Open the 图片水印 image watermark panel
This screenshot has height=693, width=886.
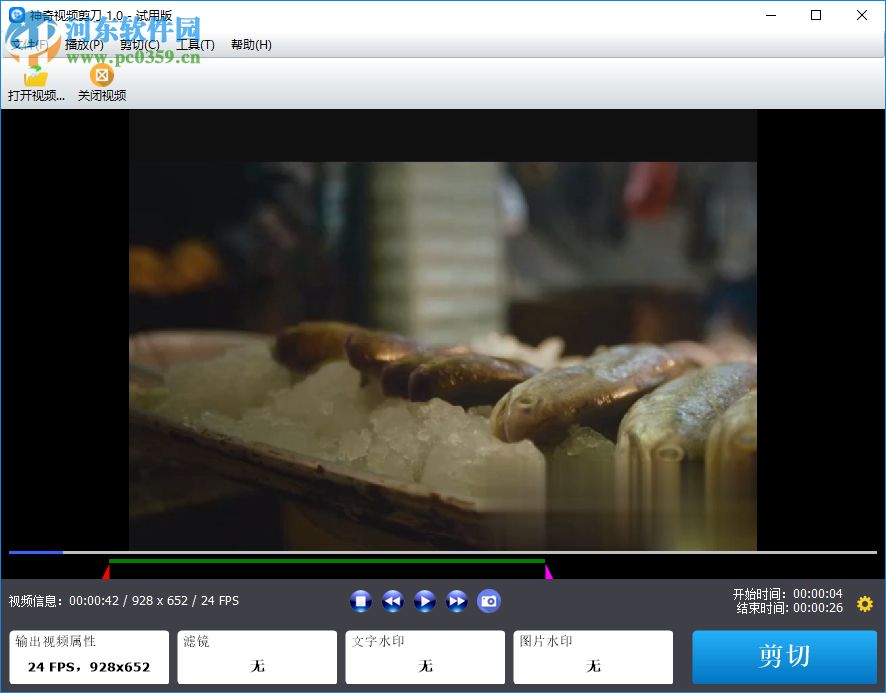(x=593, y=657)
